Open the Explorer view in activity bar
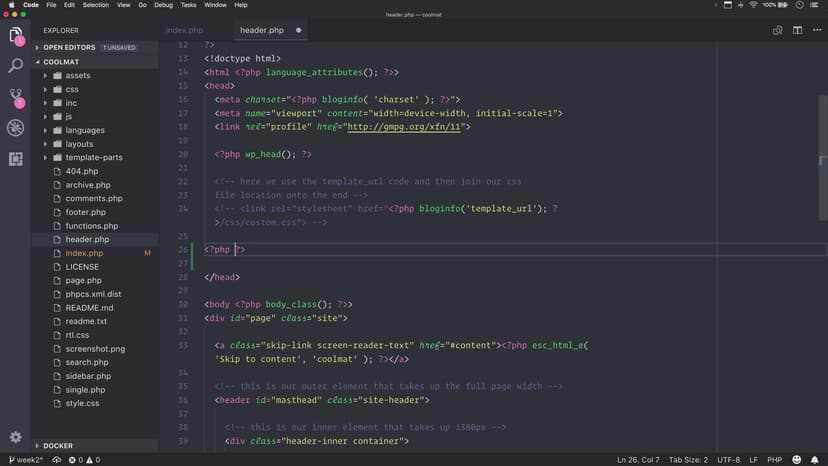This screenshot has height=466, width=828. click(x=15, y=37)
